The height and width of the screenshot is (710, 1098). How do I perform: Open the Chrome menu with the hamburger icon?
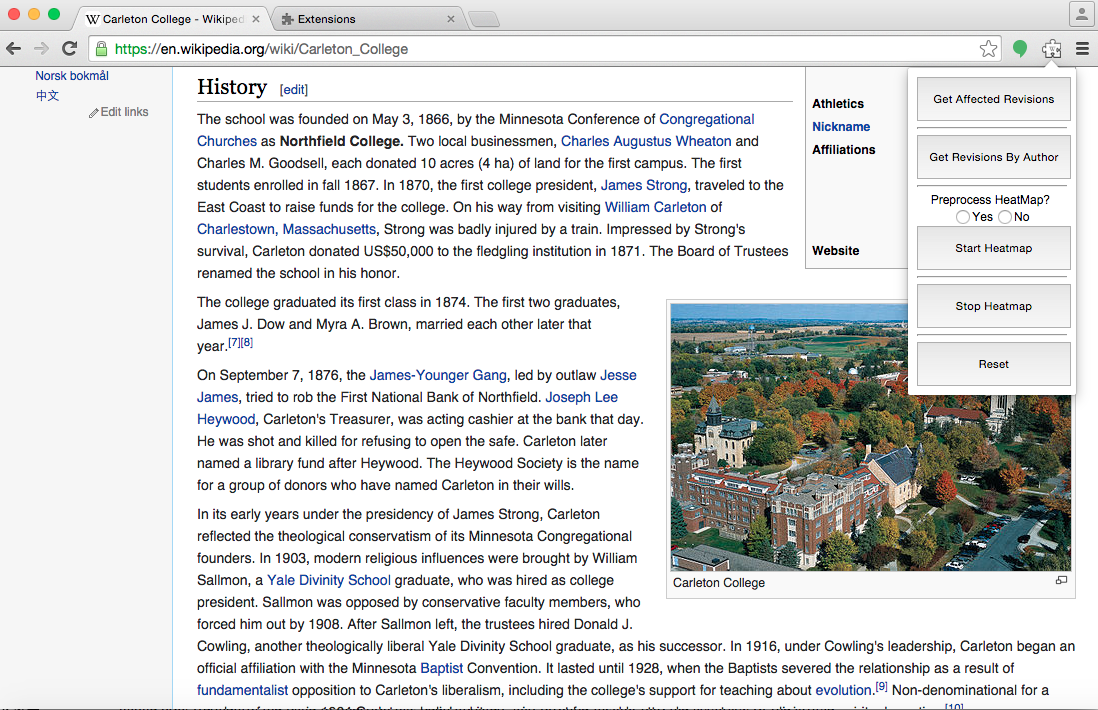click(x=1083, y=48)
